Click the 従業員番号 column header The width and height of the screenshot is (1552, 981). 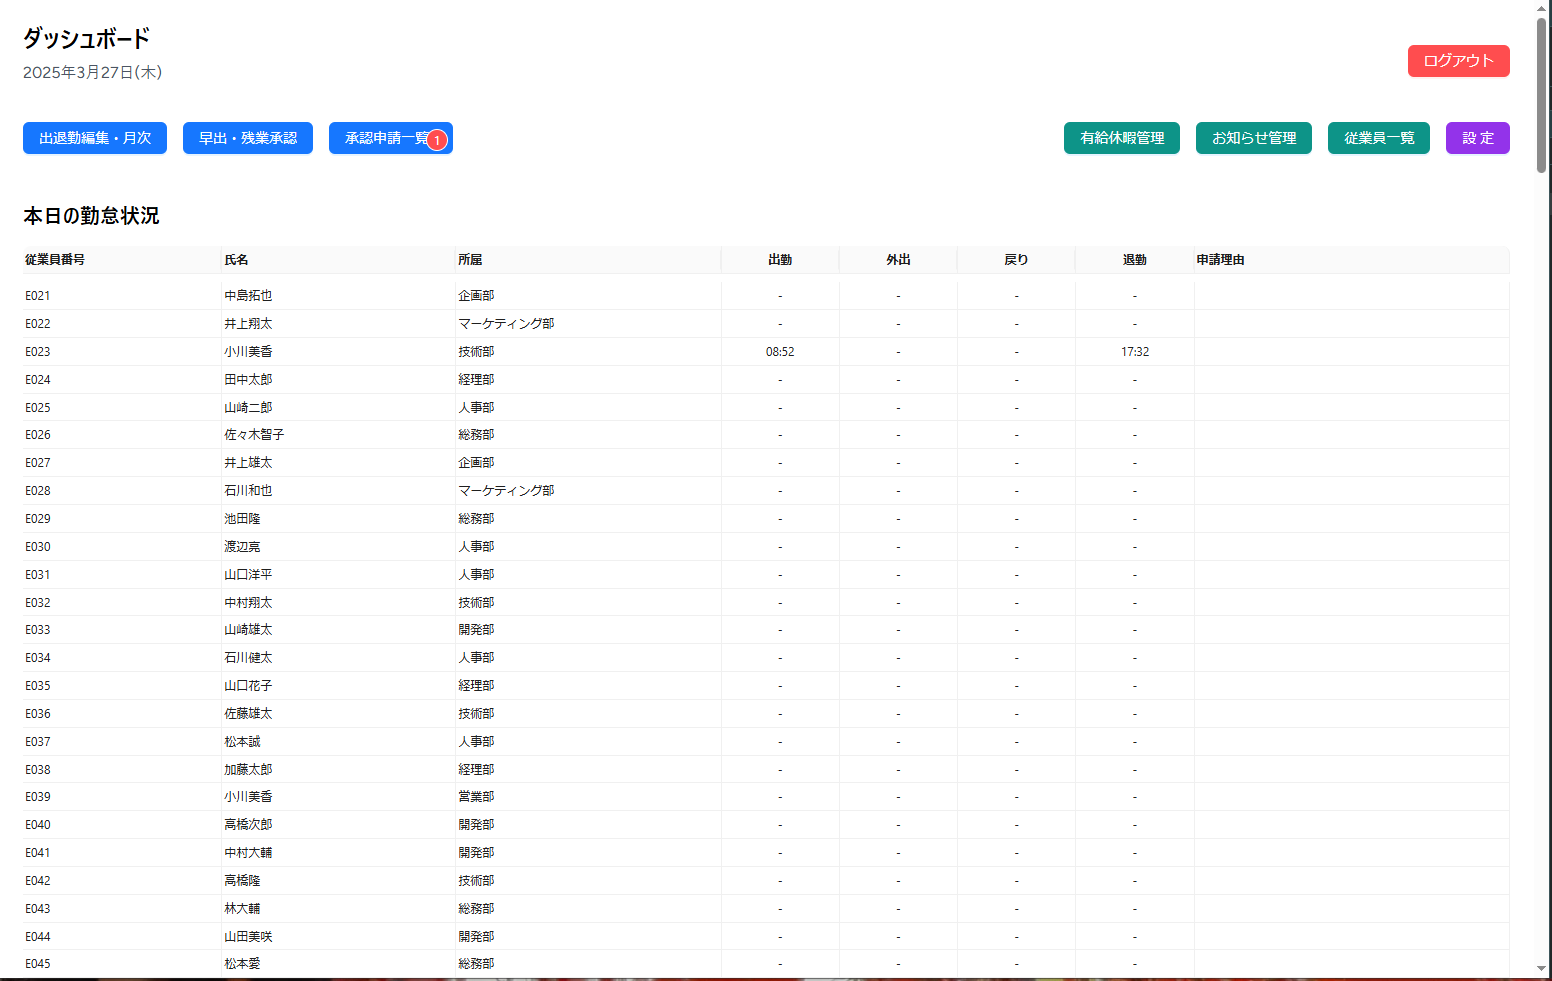pyautogui.click(x=55, y=260)
